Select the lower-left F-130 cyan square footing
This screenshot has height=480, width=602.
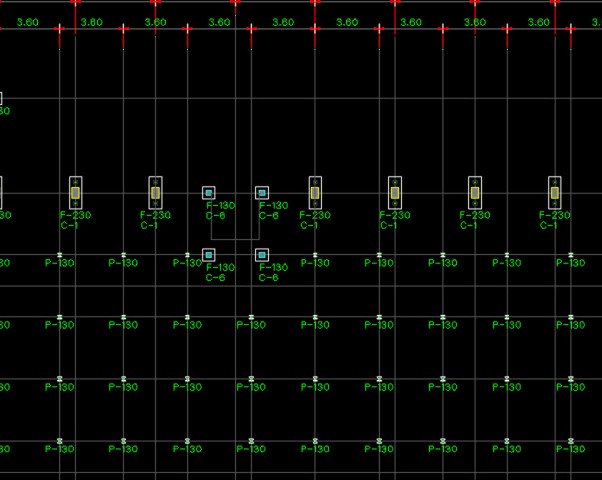[209, 255]
